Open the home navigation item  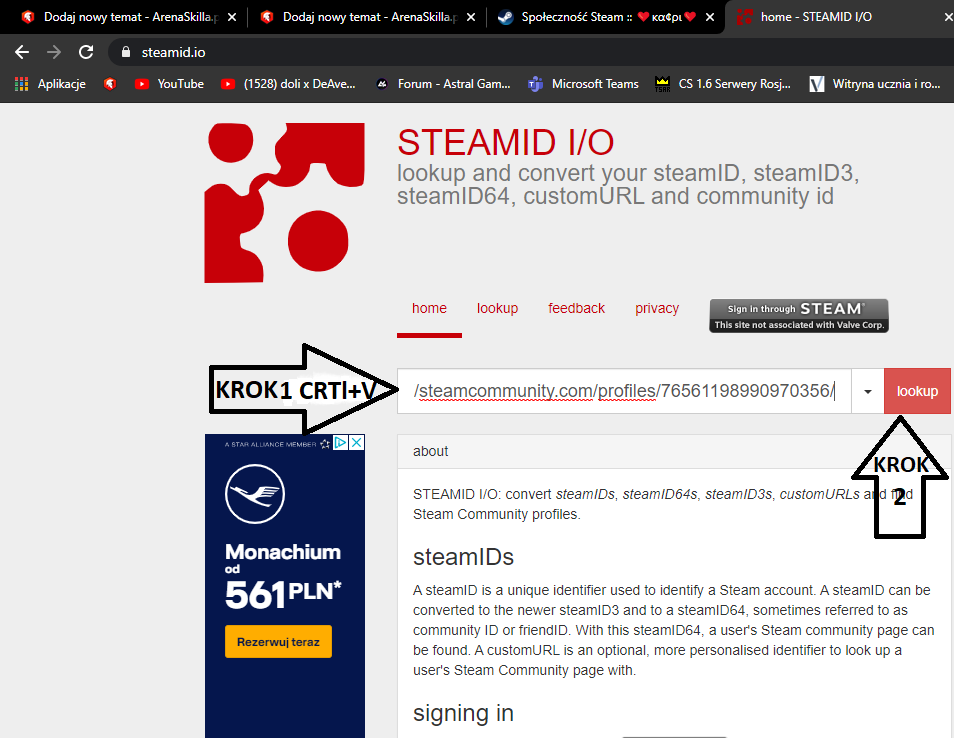429,308
